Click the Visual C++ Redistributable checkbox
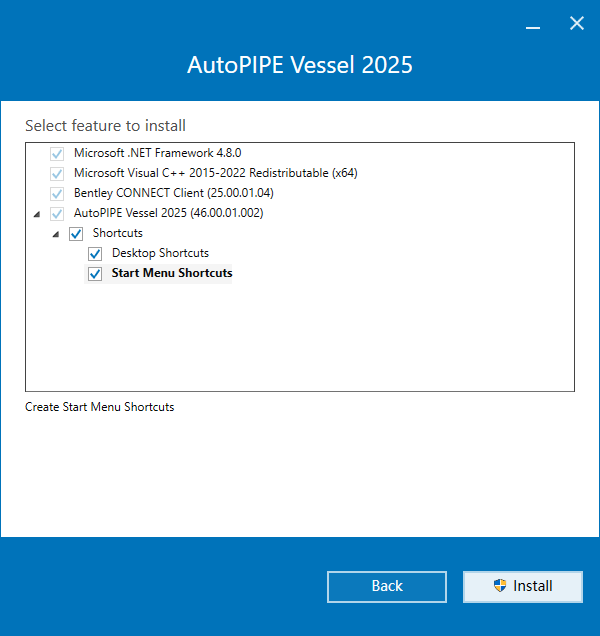 coord(56,174)
